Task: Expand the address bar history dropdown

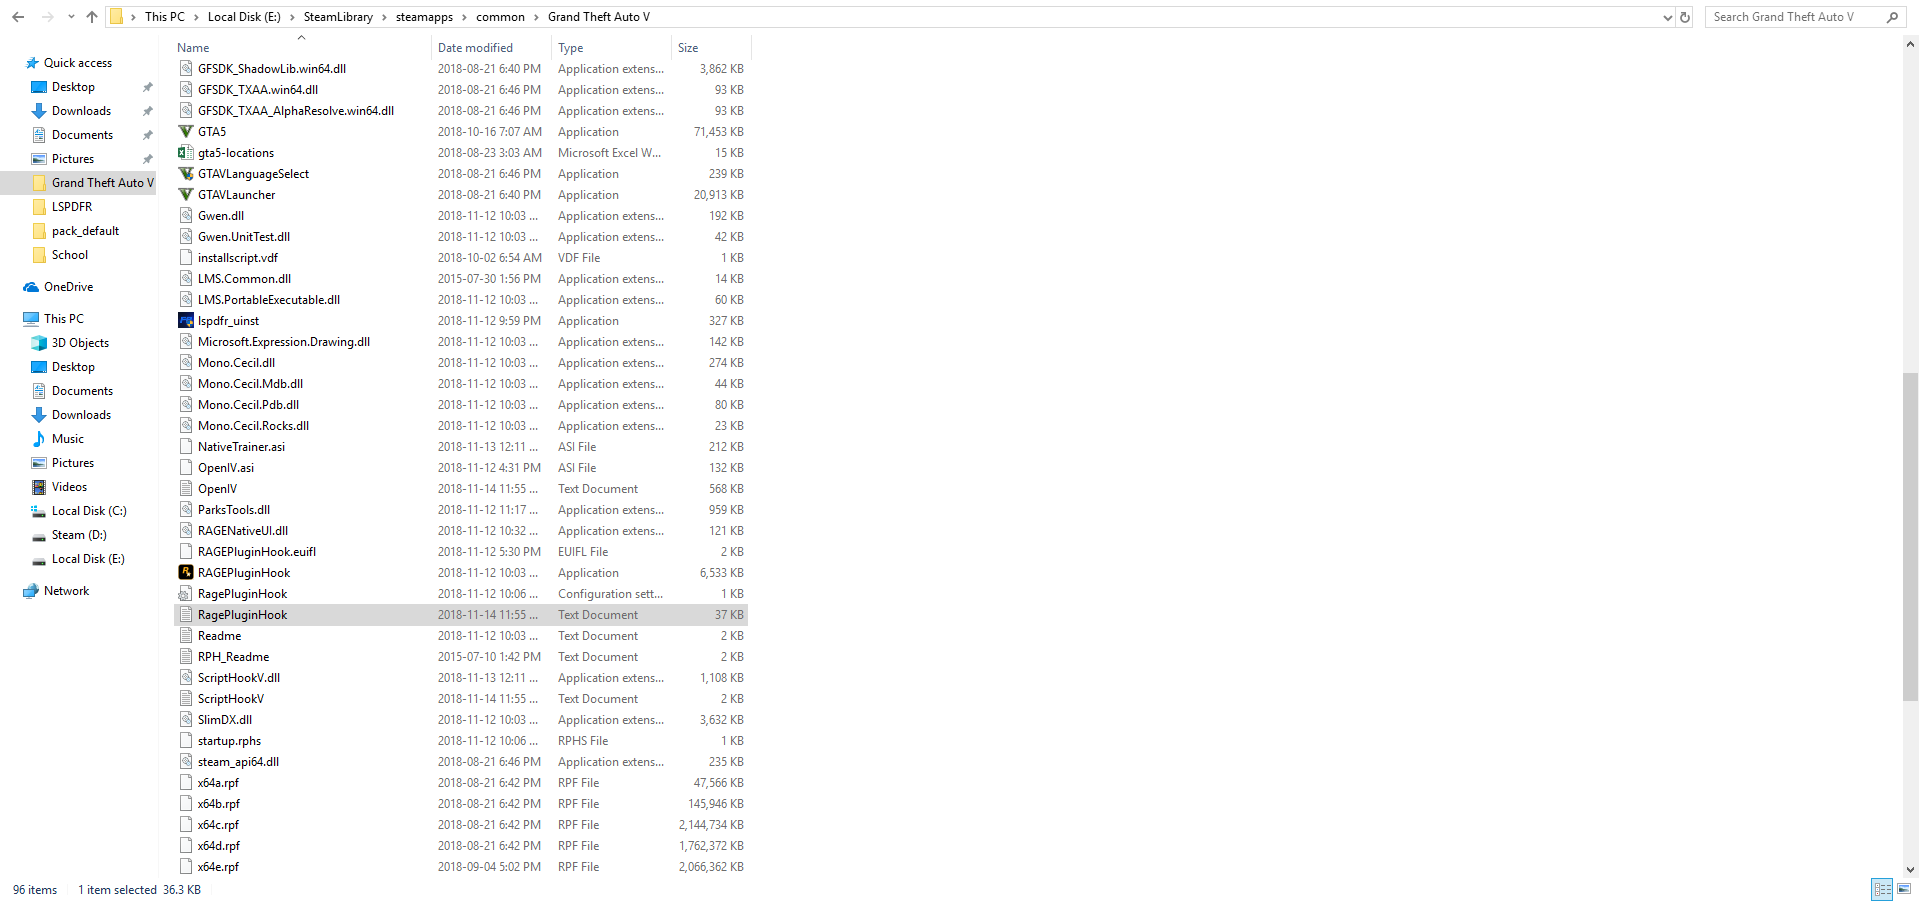Action: point(1667,17)
